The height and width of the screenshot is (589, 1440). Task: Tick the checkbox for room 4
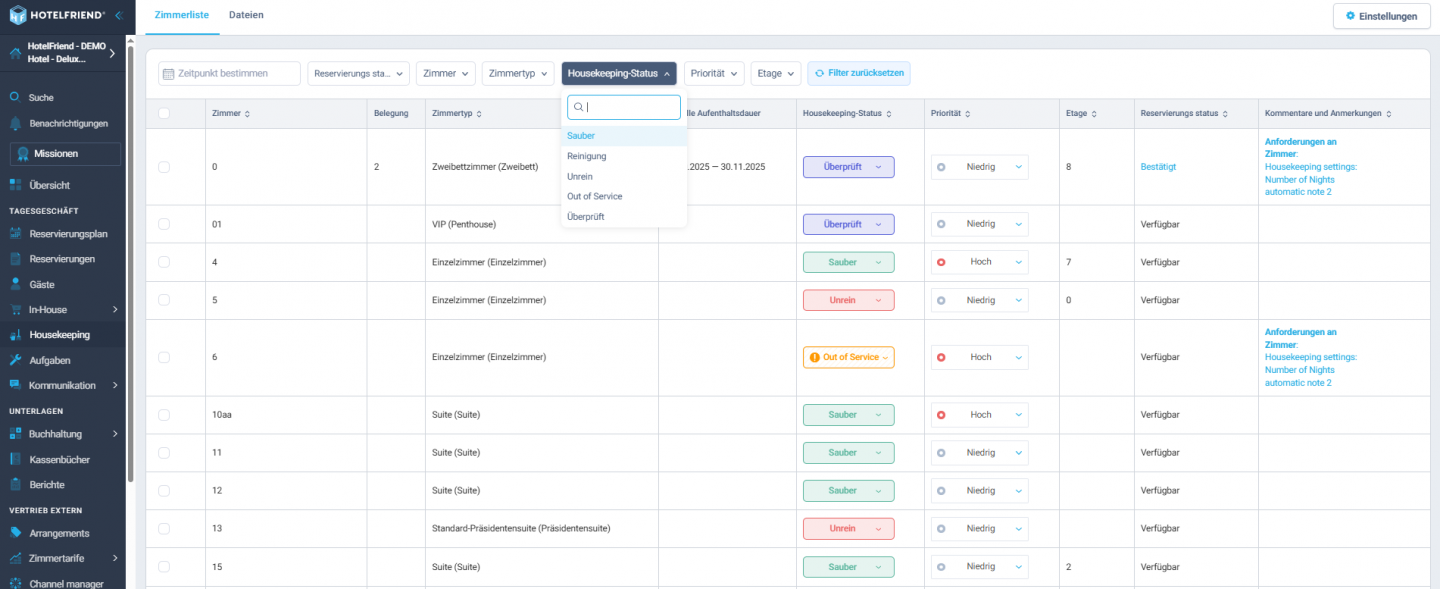pos(164,262)
